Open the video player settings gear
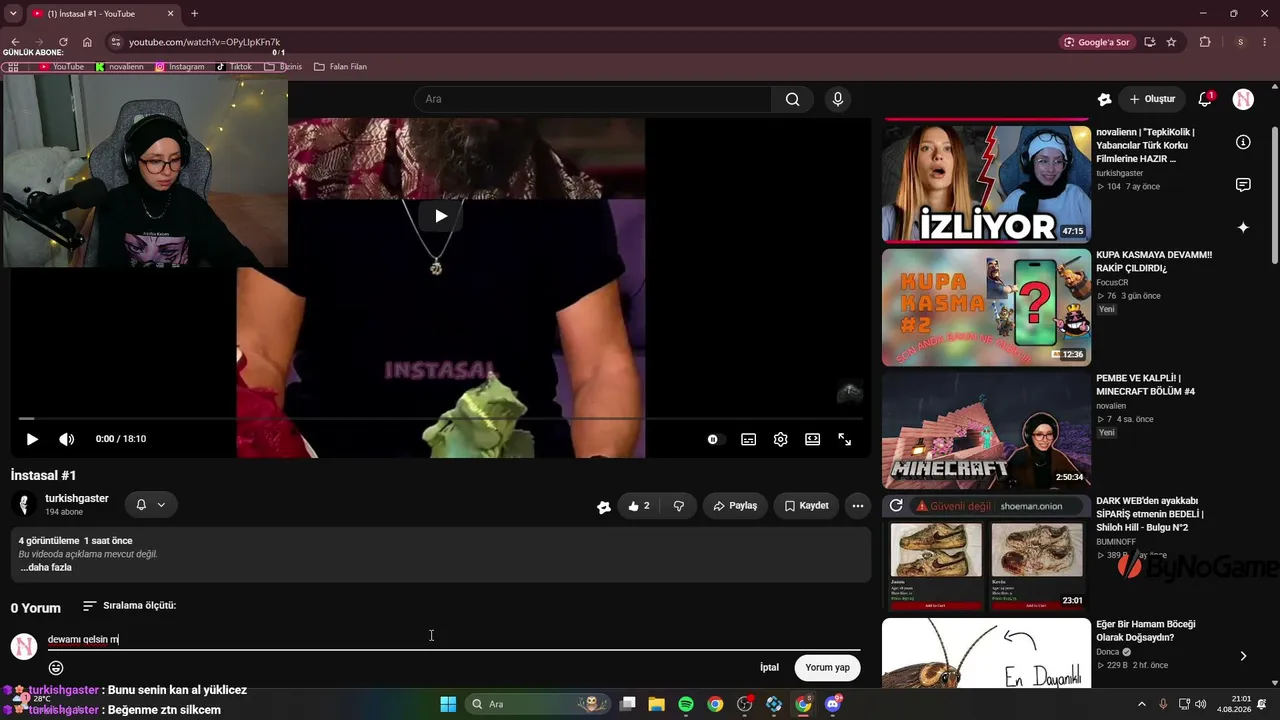 coord(781,439)
